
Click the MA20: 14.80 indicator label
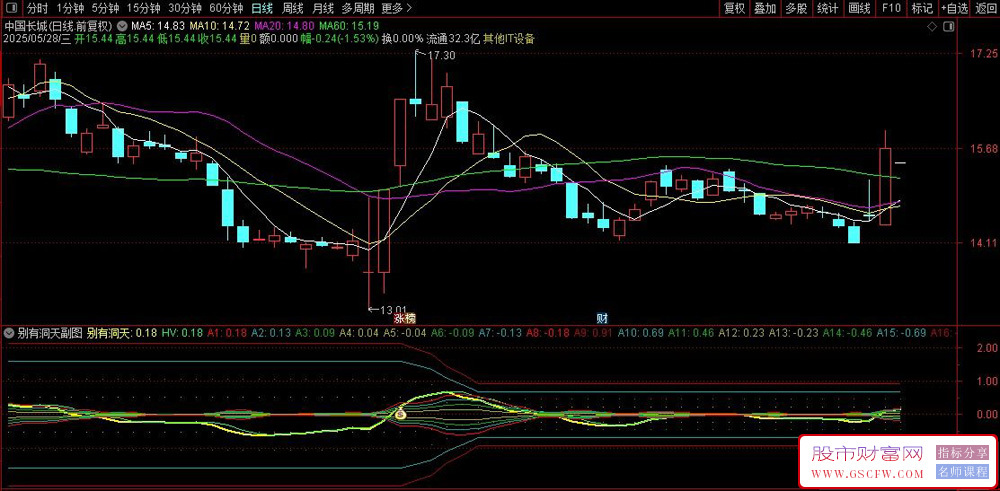[284, 27]
